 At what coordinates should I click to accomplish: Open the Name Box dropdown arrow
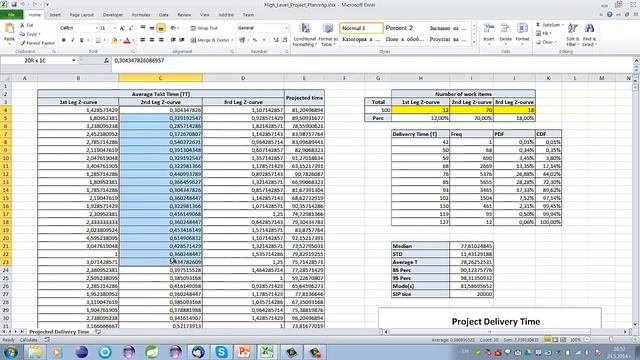click(74, 60)
